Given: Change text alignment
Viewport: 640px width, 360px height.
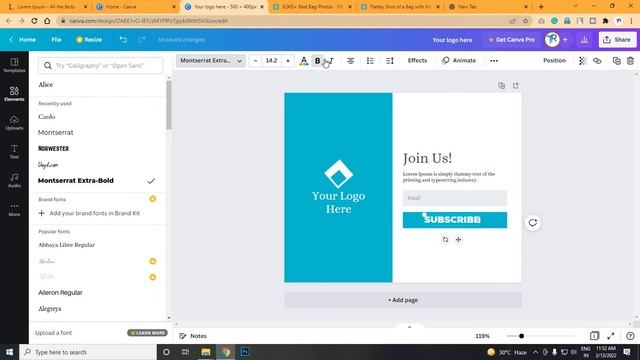Looking at the screenshot, I should [351, 61].
